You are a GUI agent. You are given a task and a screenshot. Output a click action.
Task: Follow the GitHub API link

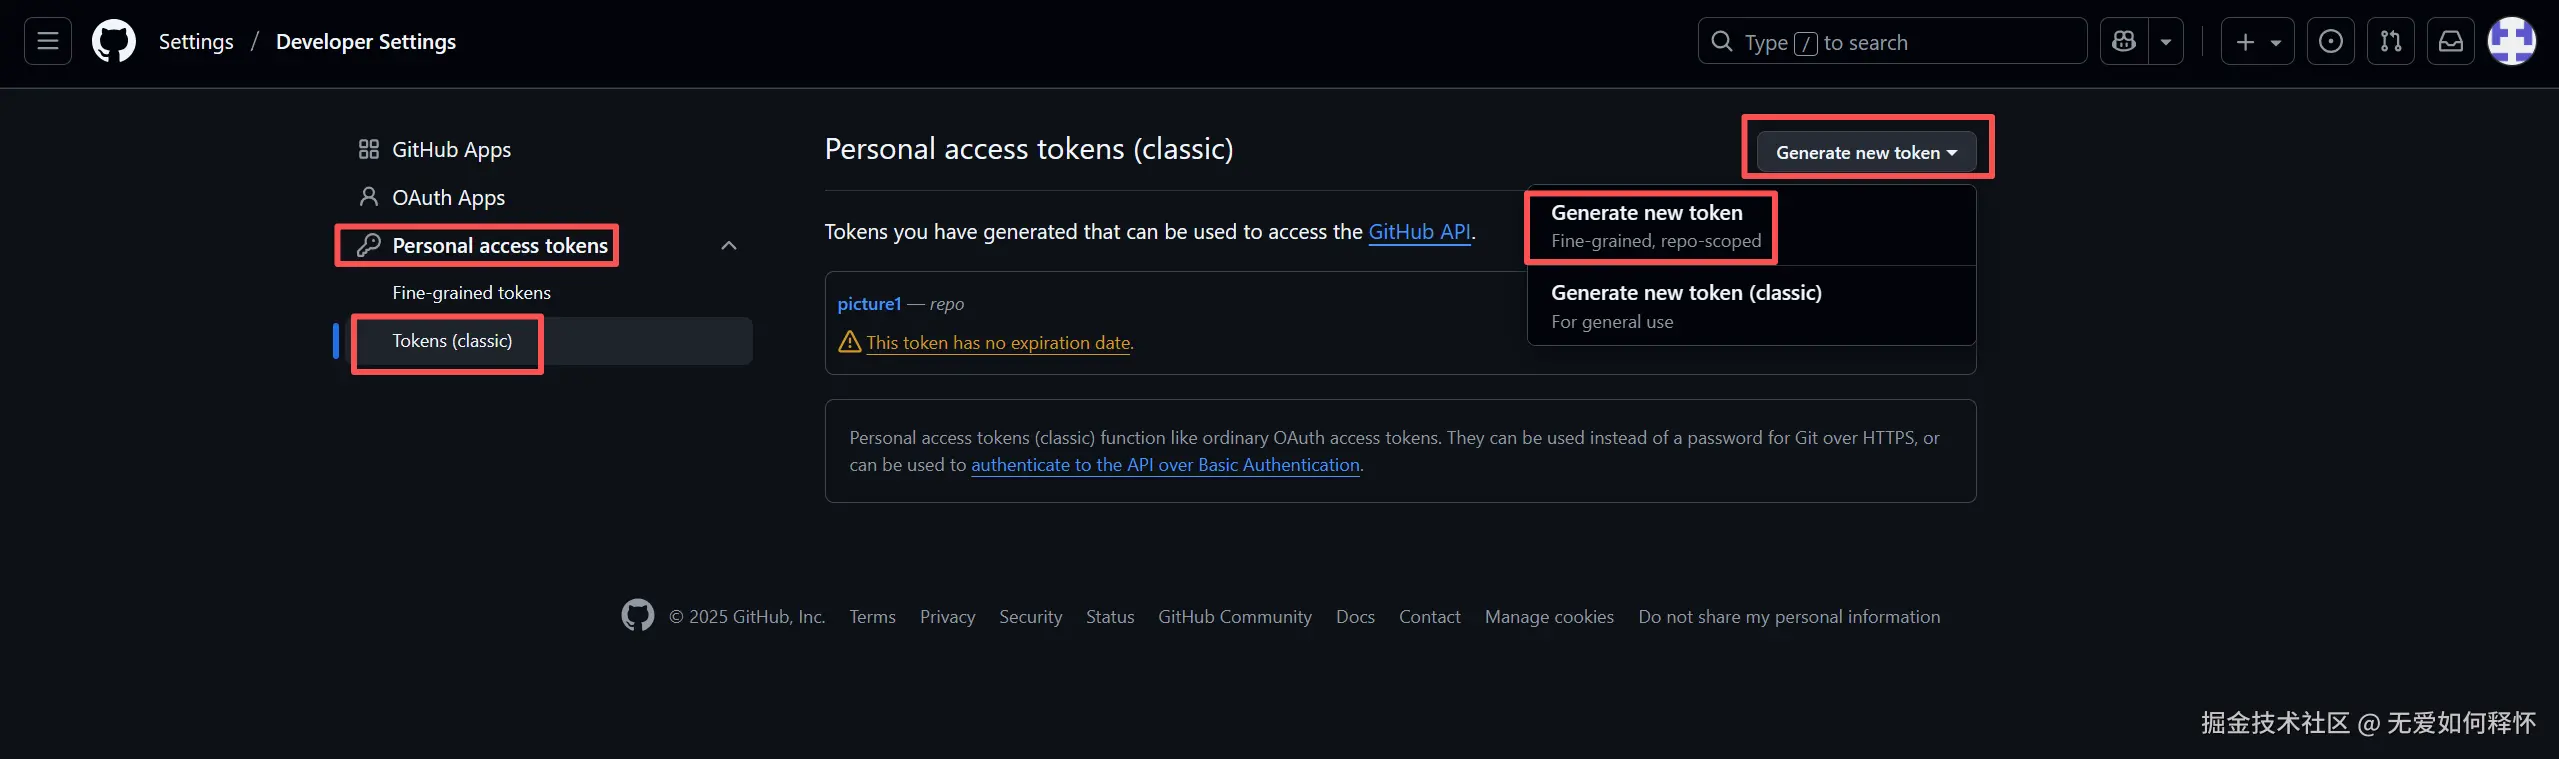coord(1419,232)
